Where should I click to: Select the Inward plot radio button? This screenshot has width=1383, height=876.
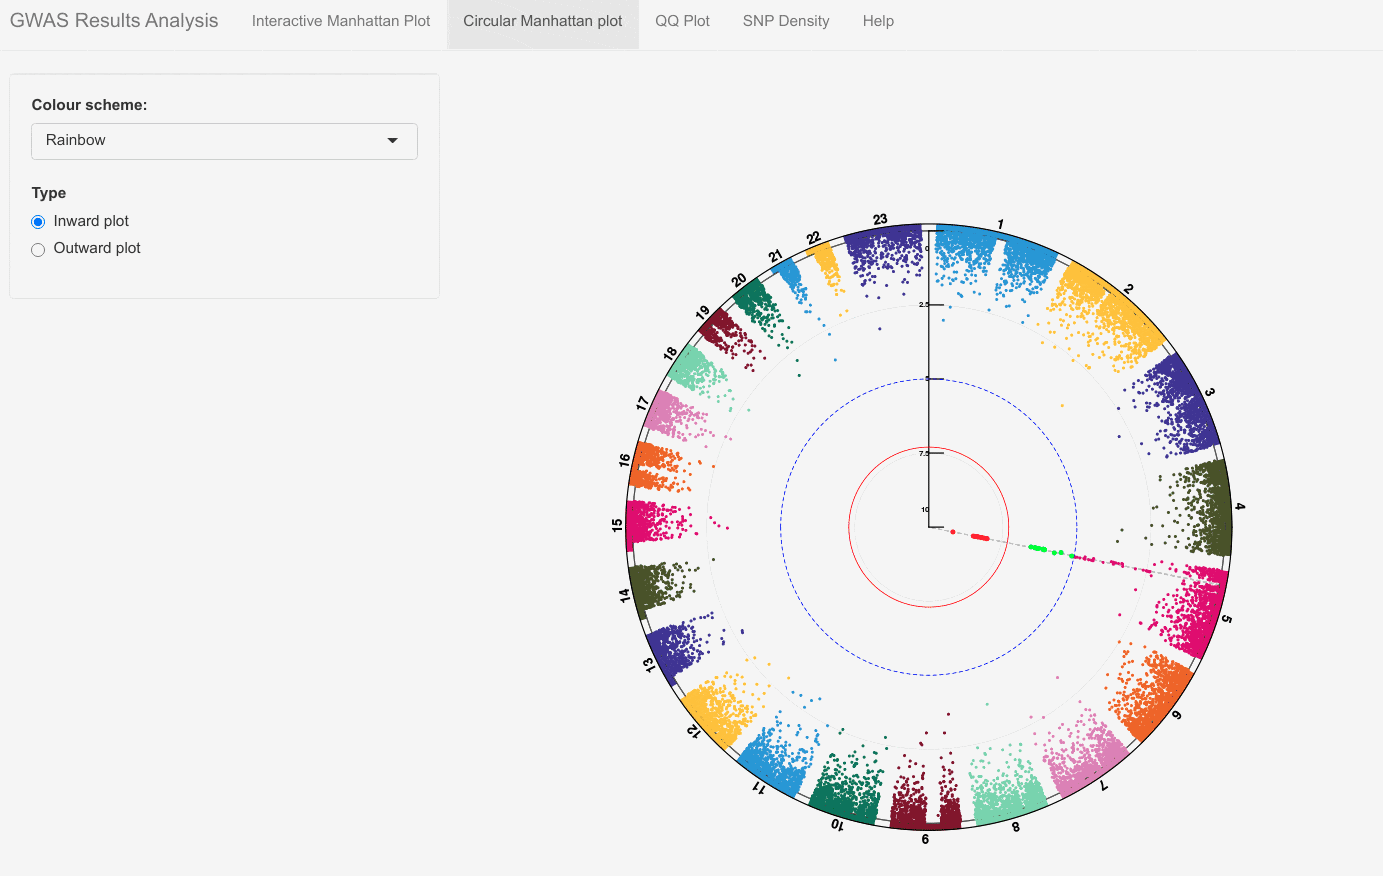click(x=37, y=221)
